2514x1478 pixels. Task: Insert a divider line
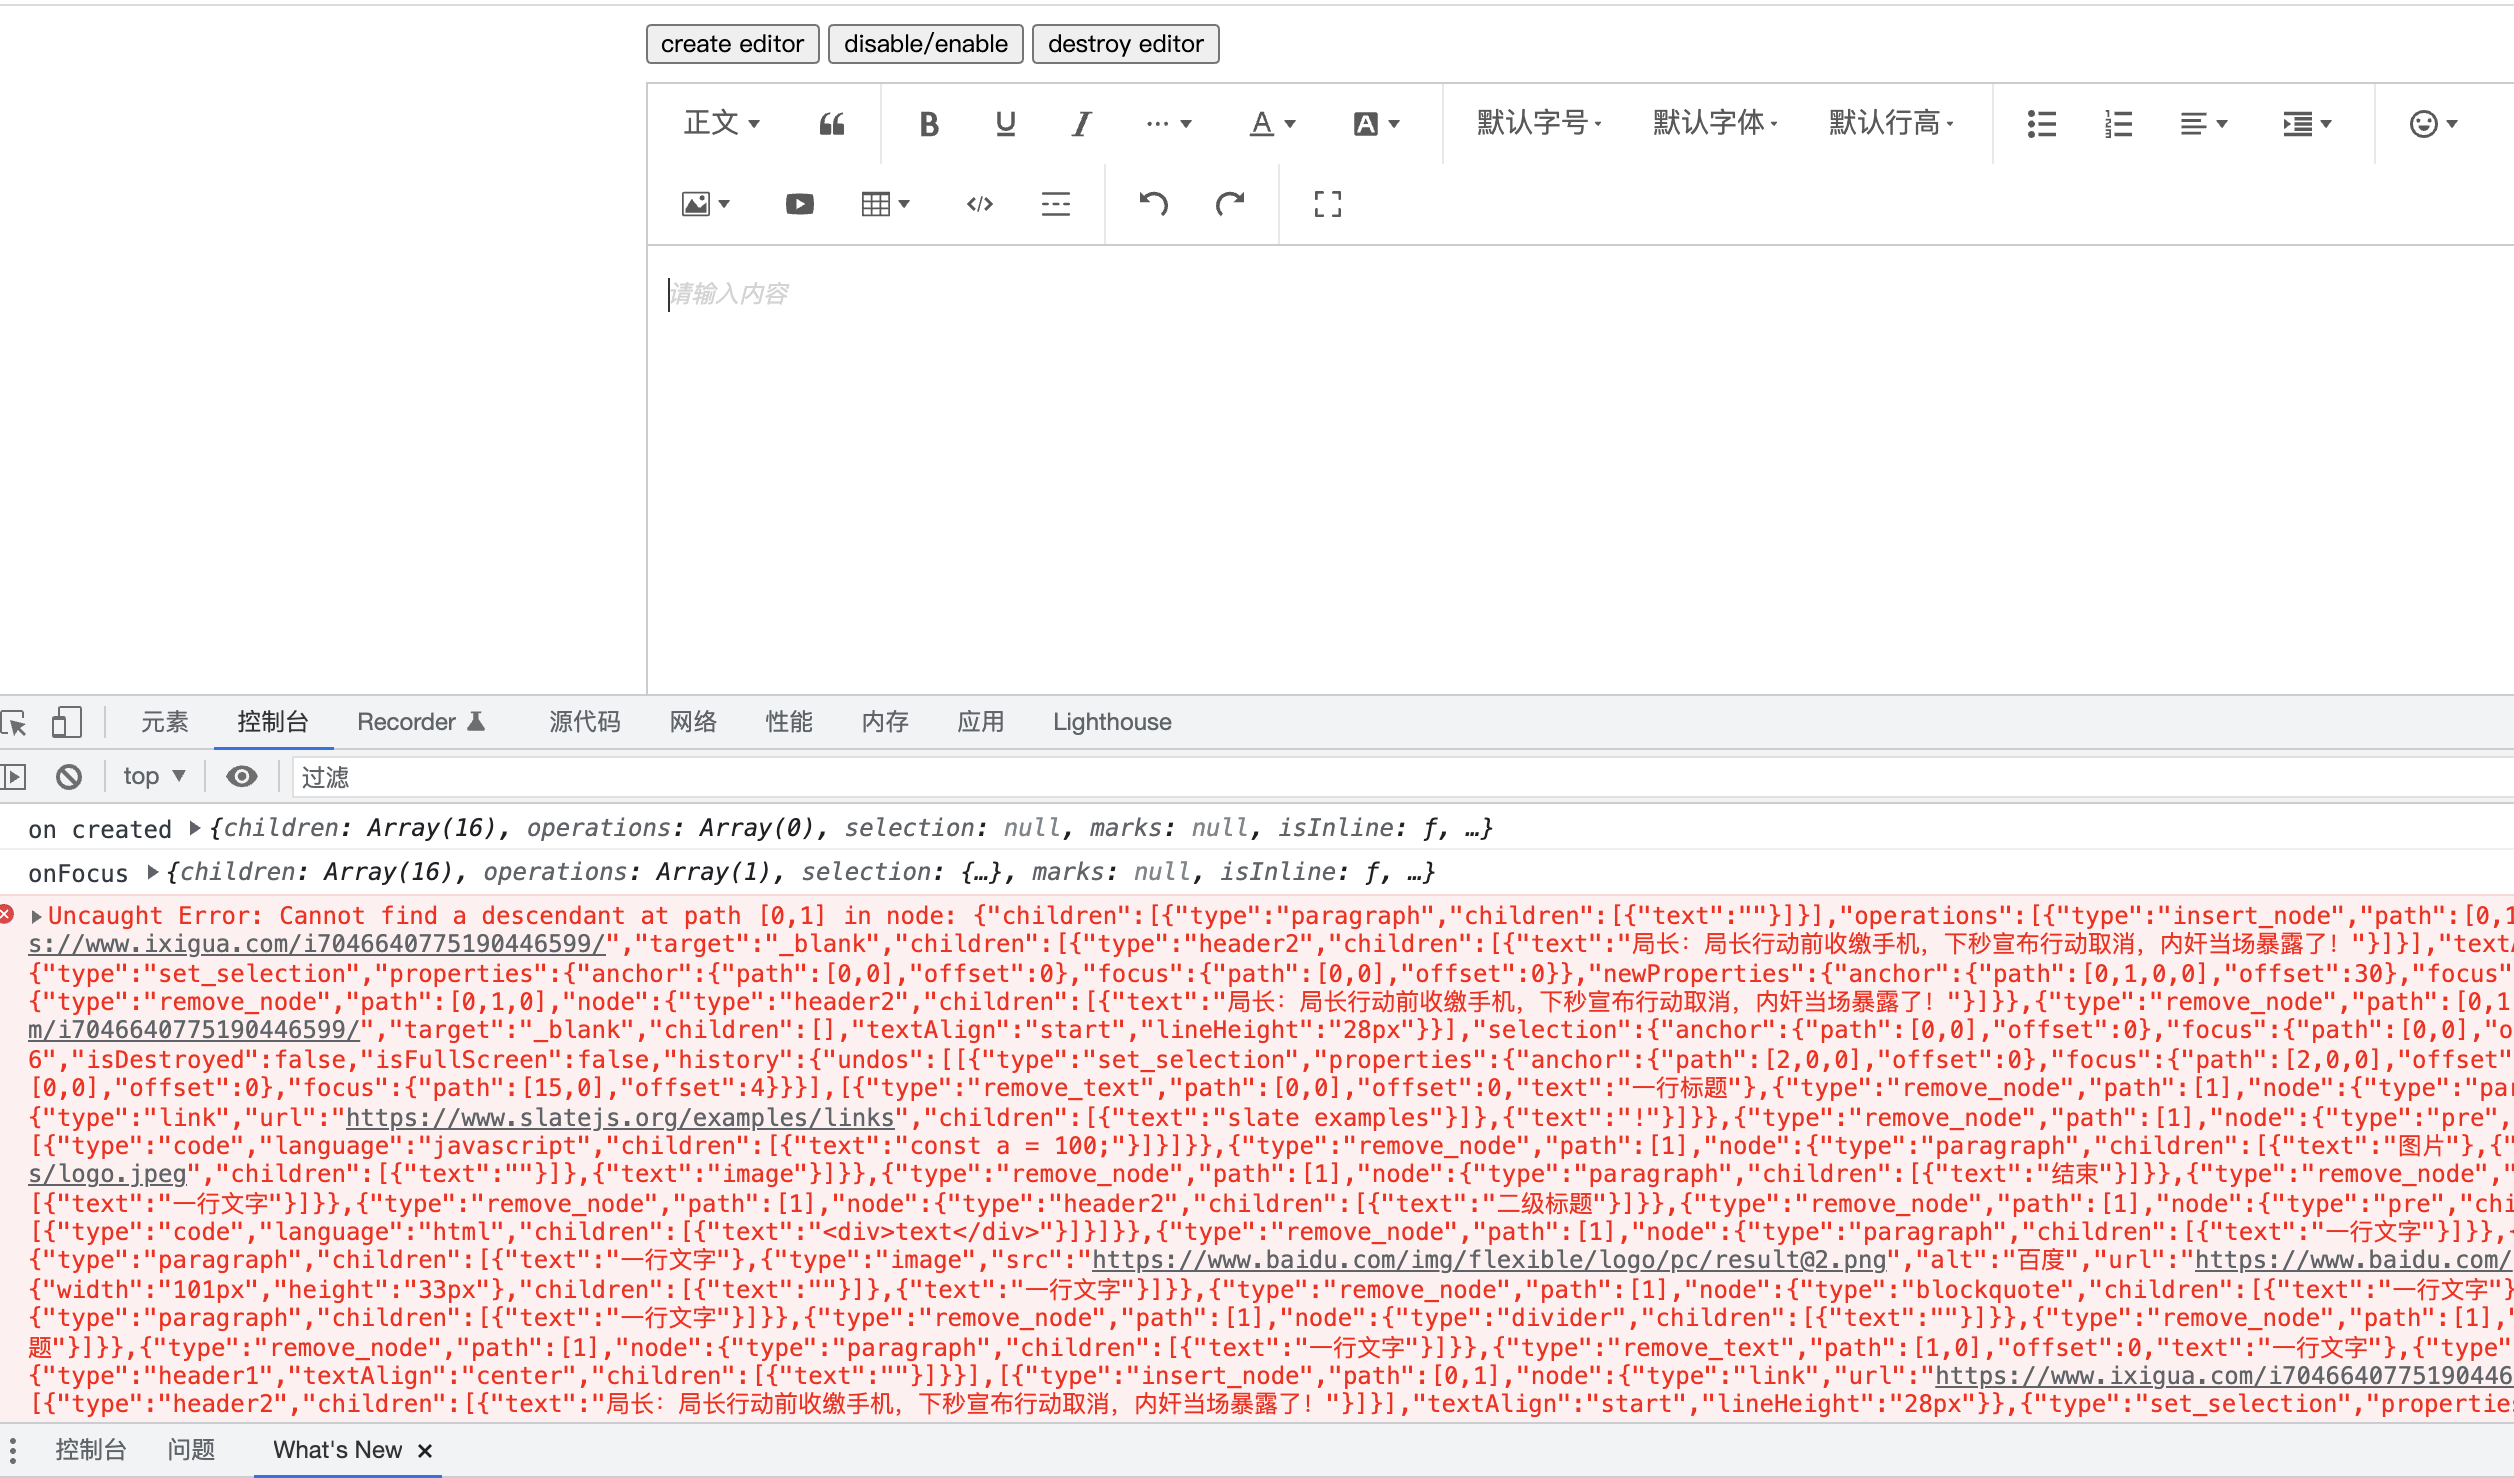[1055, 204]
